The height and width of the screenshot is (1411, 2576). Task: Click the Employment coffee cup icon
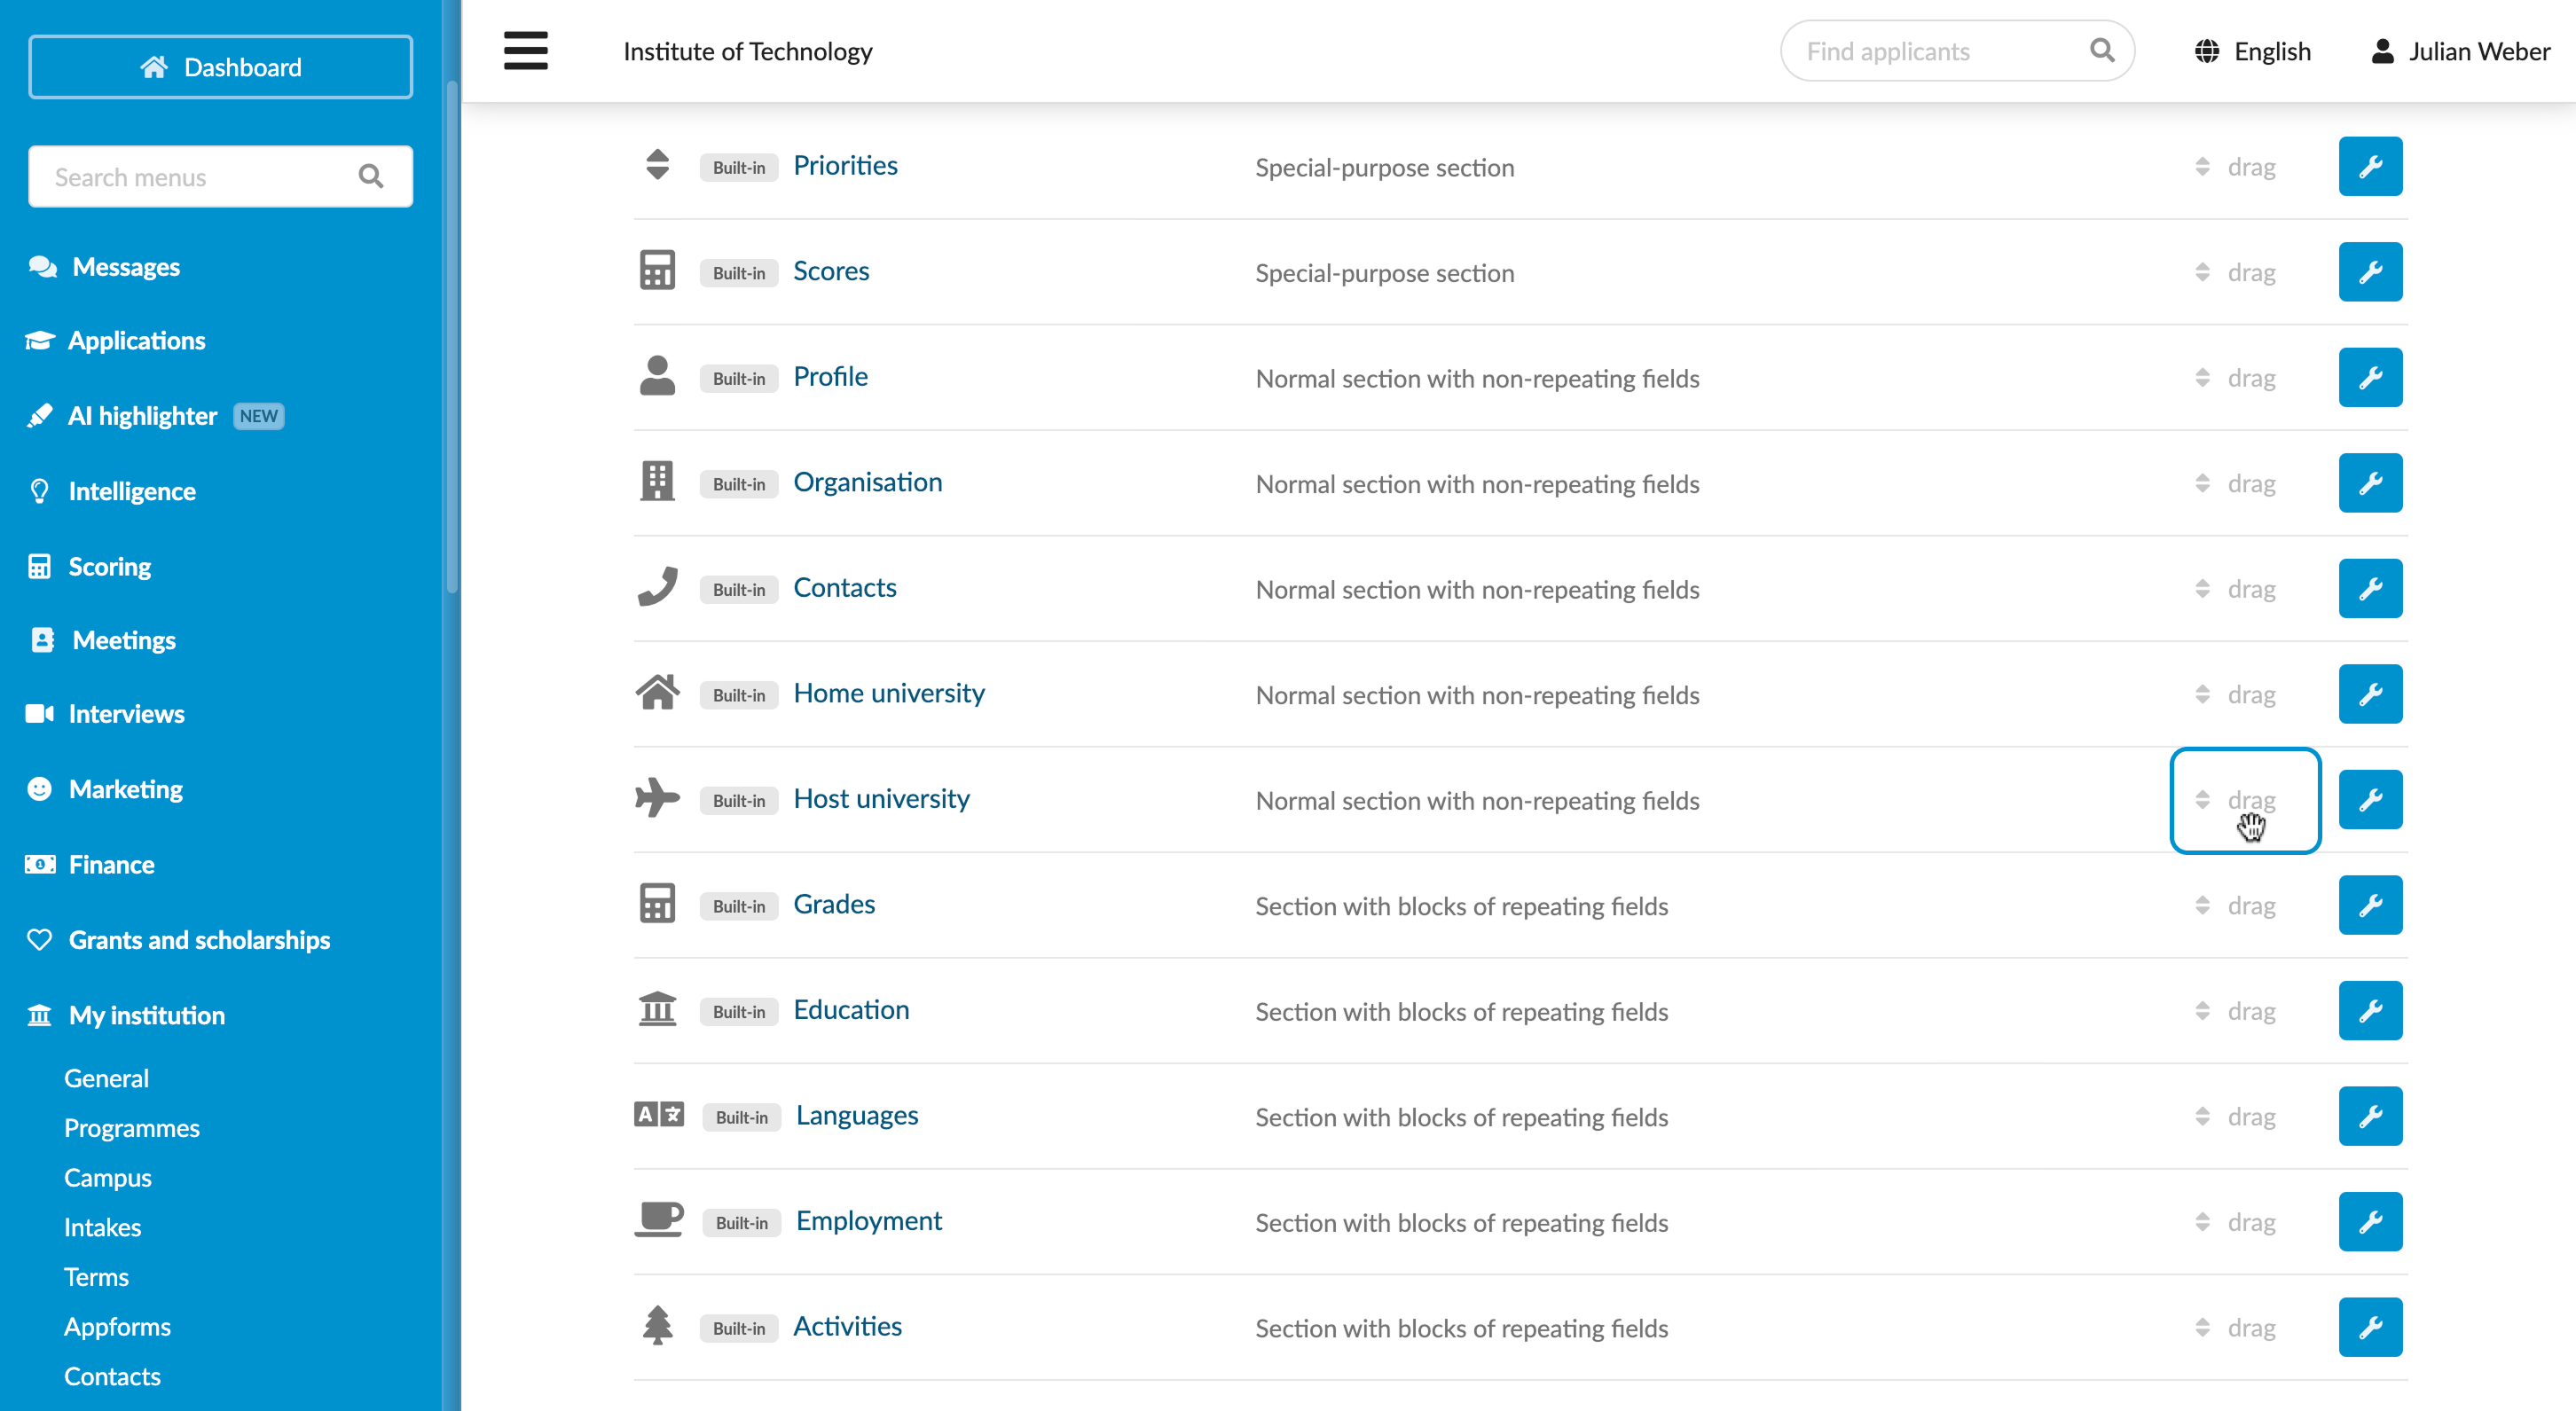coord(659,1220)
